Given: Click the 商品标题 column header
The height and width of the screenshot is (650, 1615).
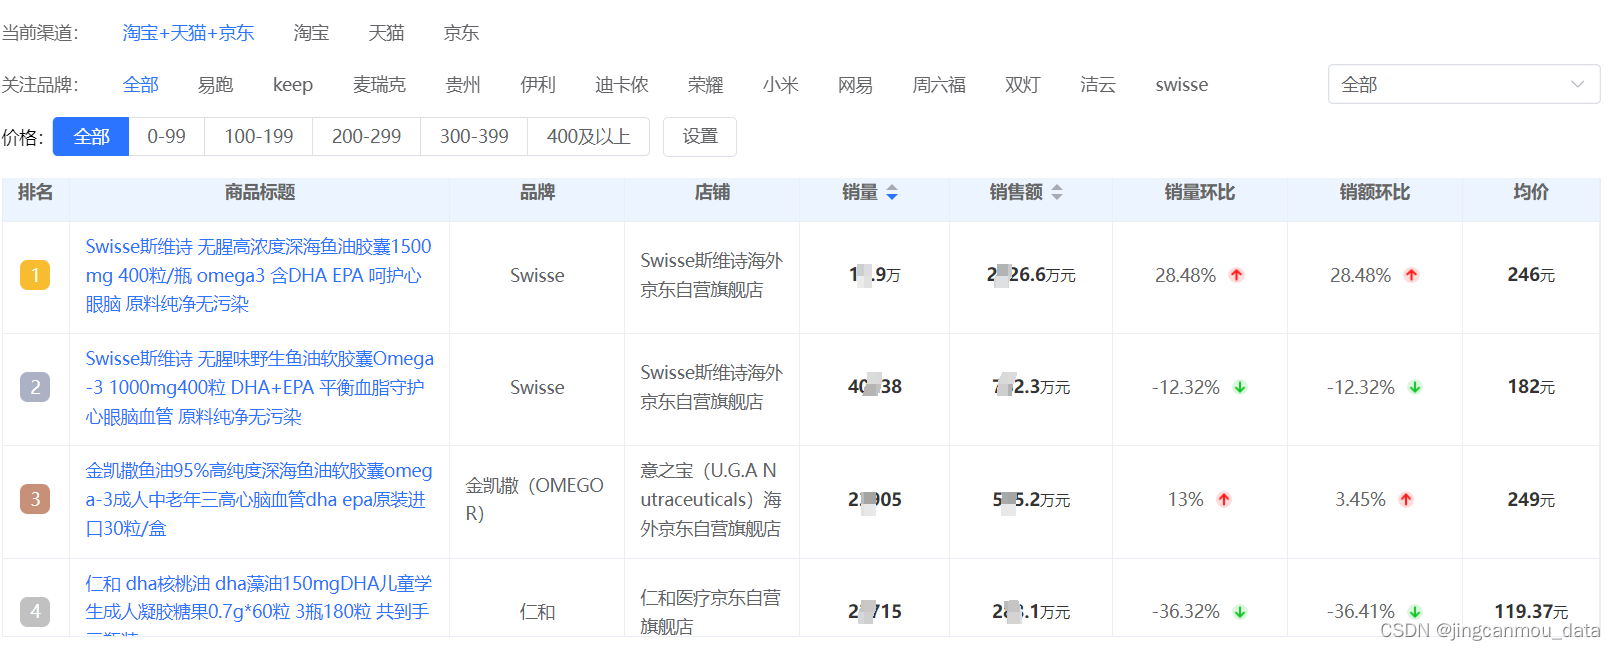Looking at the screenshot, I should 260,192.
